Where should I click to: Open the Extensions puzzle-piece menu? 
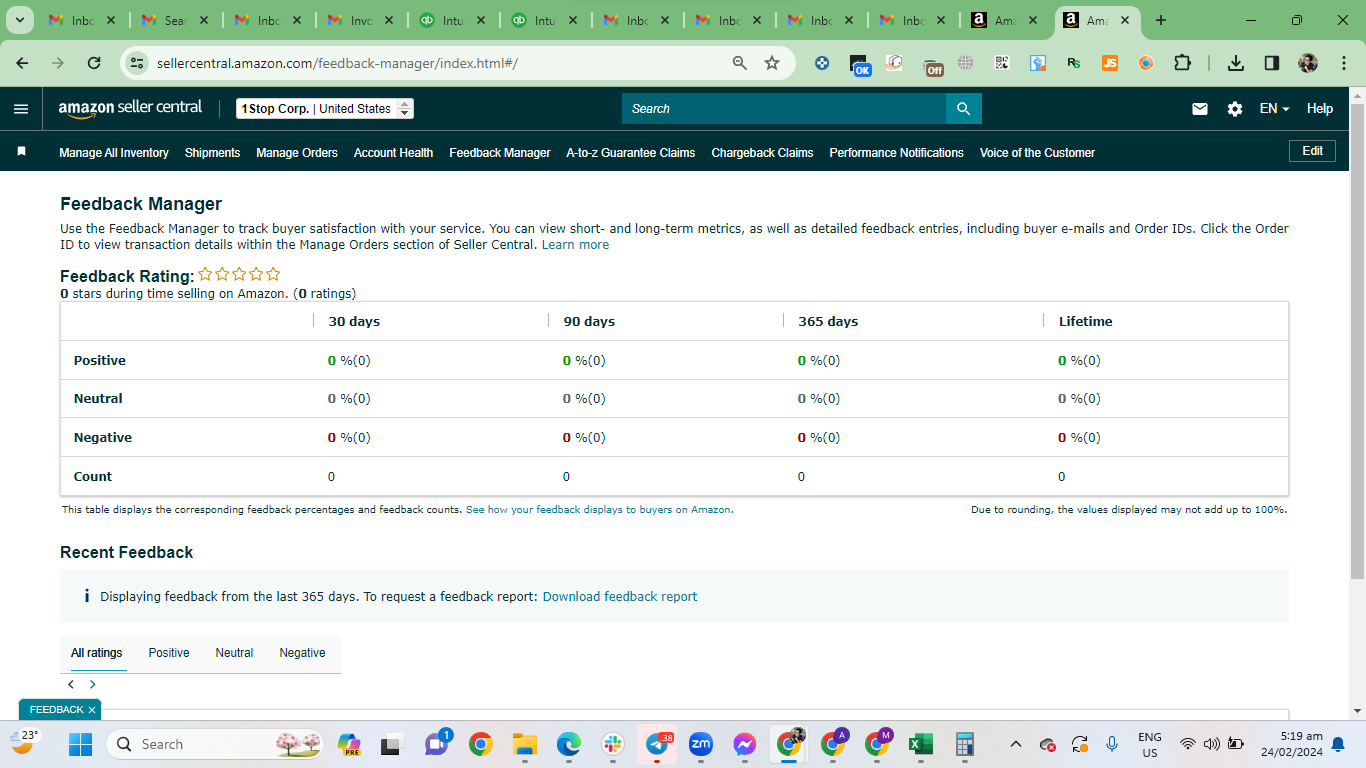[x=1182, y=63]
